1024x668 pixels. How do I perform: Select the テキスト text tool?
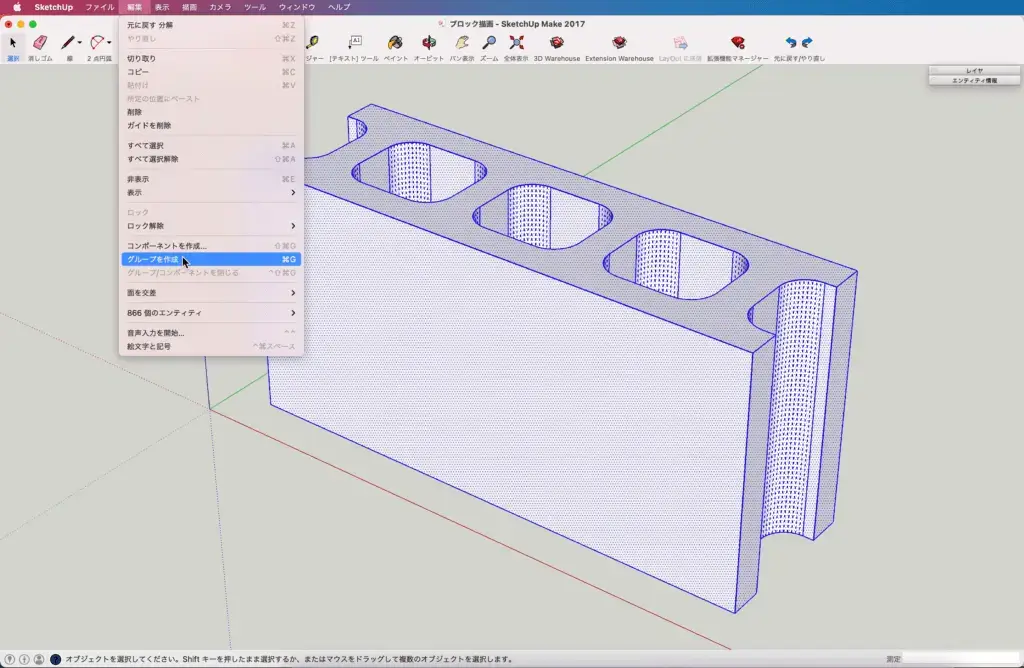click(355, 43)
